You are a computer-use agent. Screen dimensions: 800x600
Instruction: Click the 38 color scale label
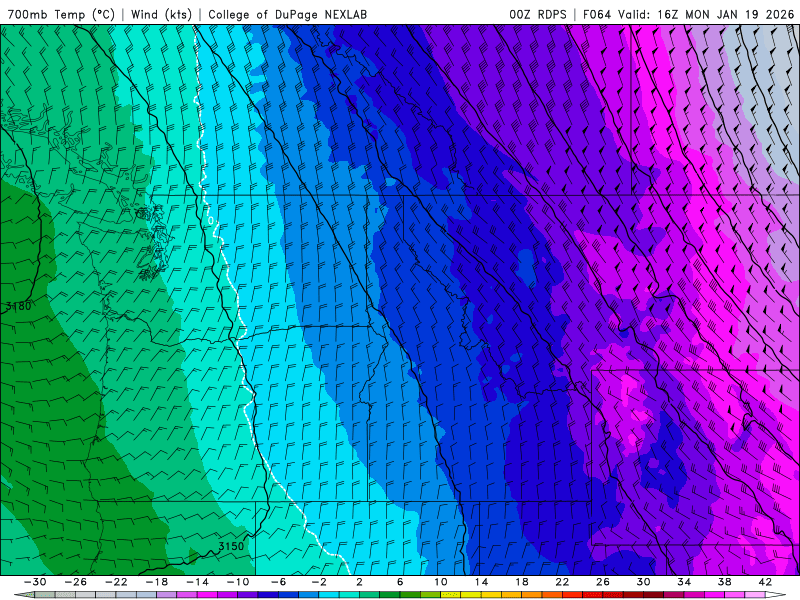pyautogui.click(x=724, y=582)
